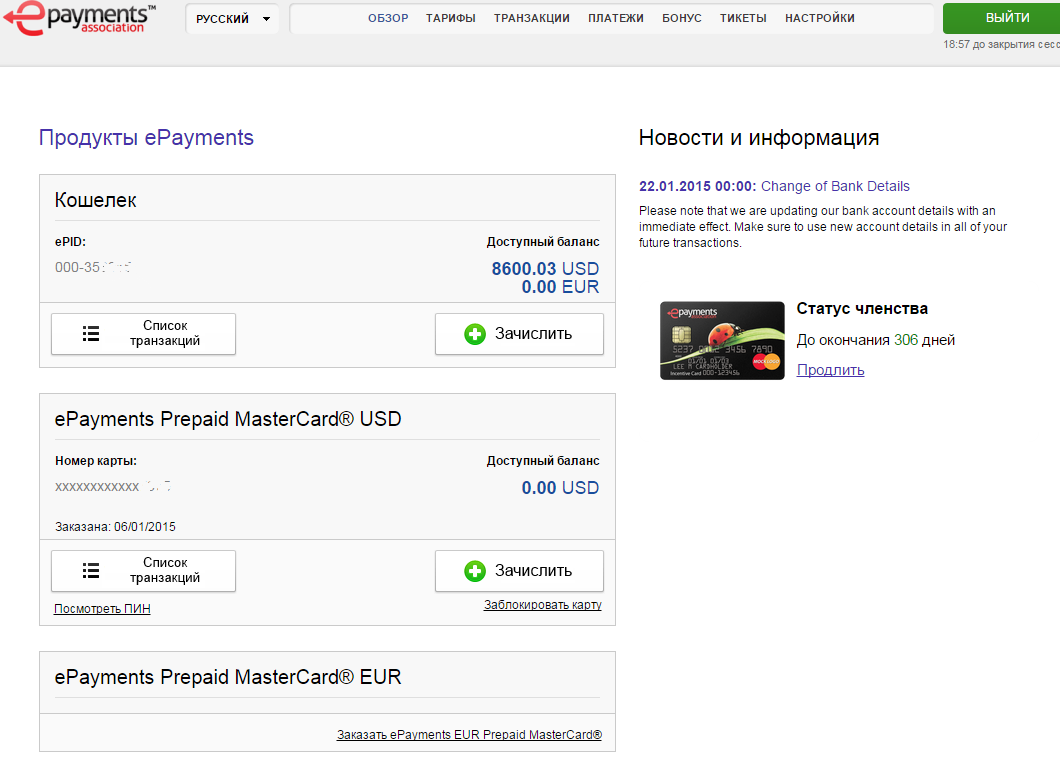Go to the ТАРИФЫ section
The width and height of the screenshot is (1060, 770).
(451, 18)
